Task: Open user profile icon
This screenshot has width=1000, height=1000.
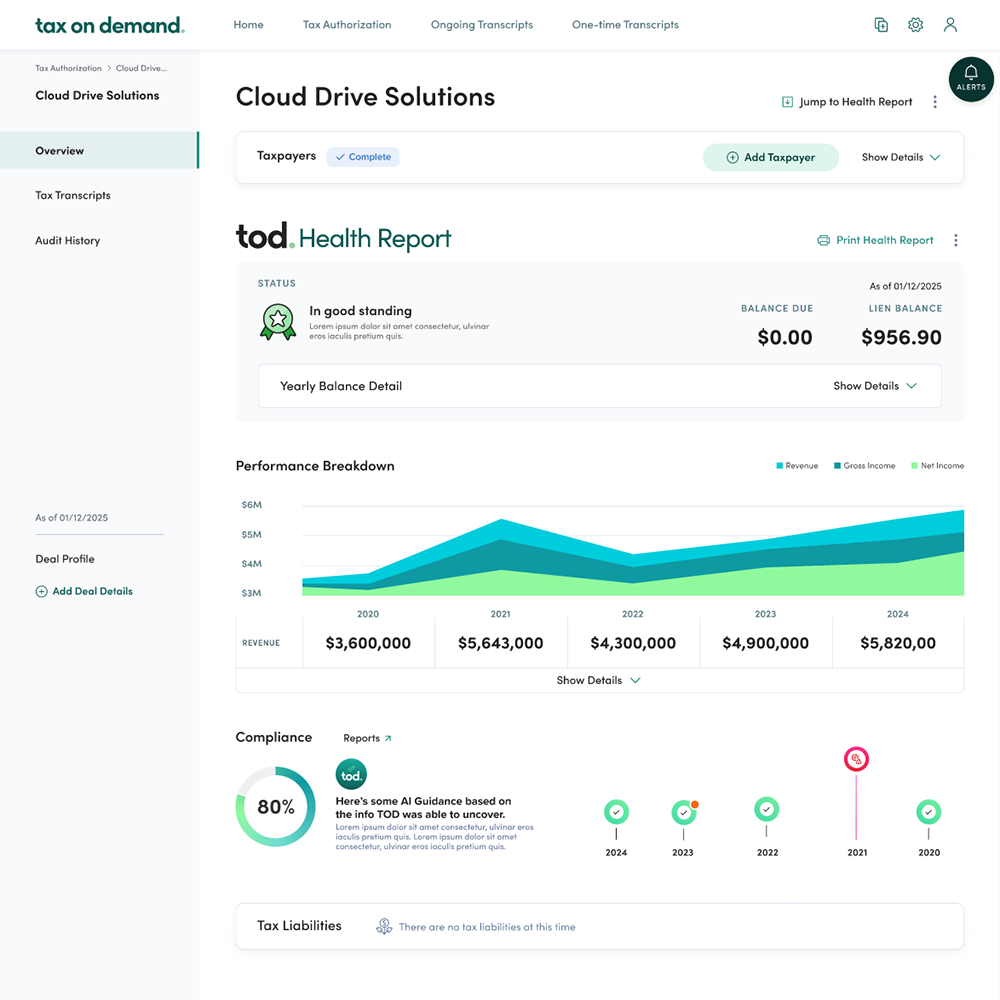Action: 950,25
